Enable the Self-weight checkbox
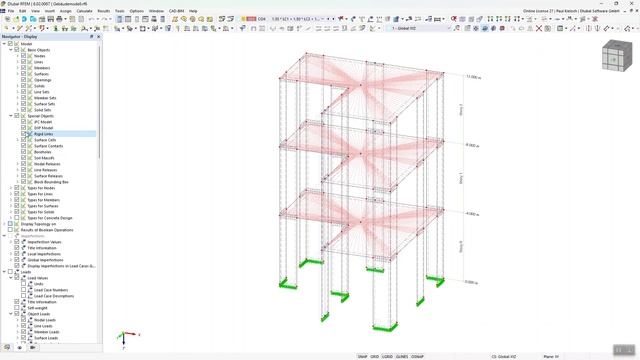Screen dimensions: 640x360 point(17,308)
